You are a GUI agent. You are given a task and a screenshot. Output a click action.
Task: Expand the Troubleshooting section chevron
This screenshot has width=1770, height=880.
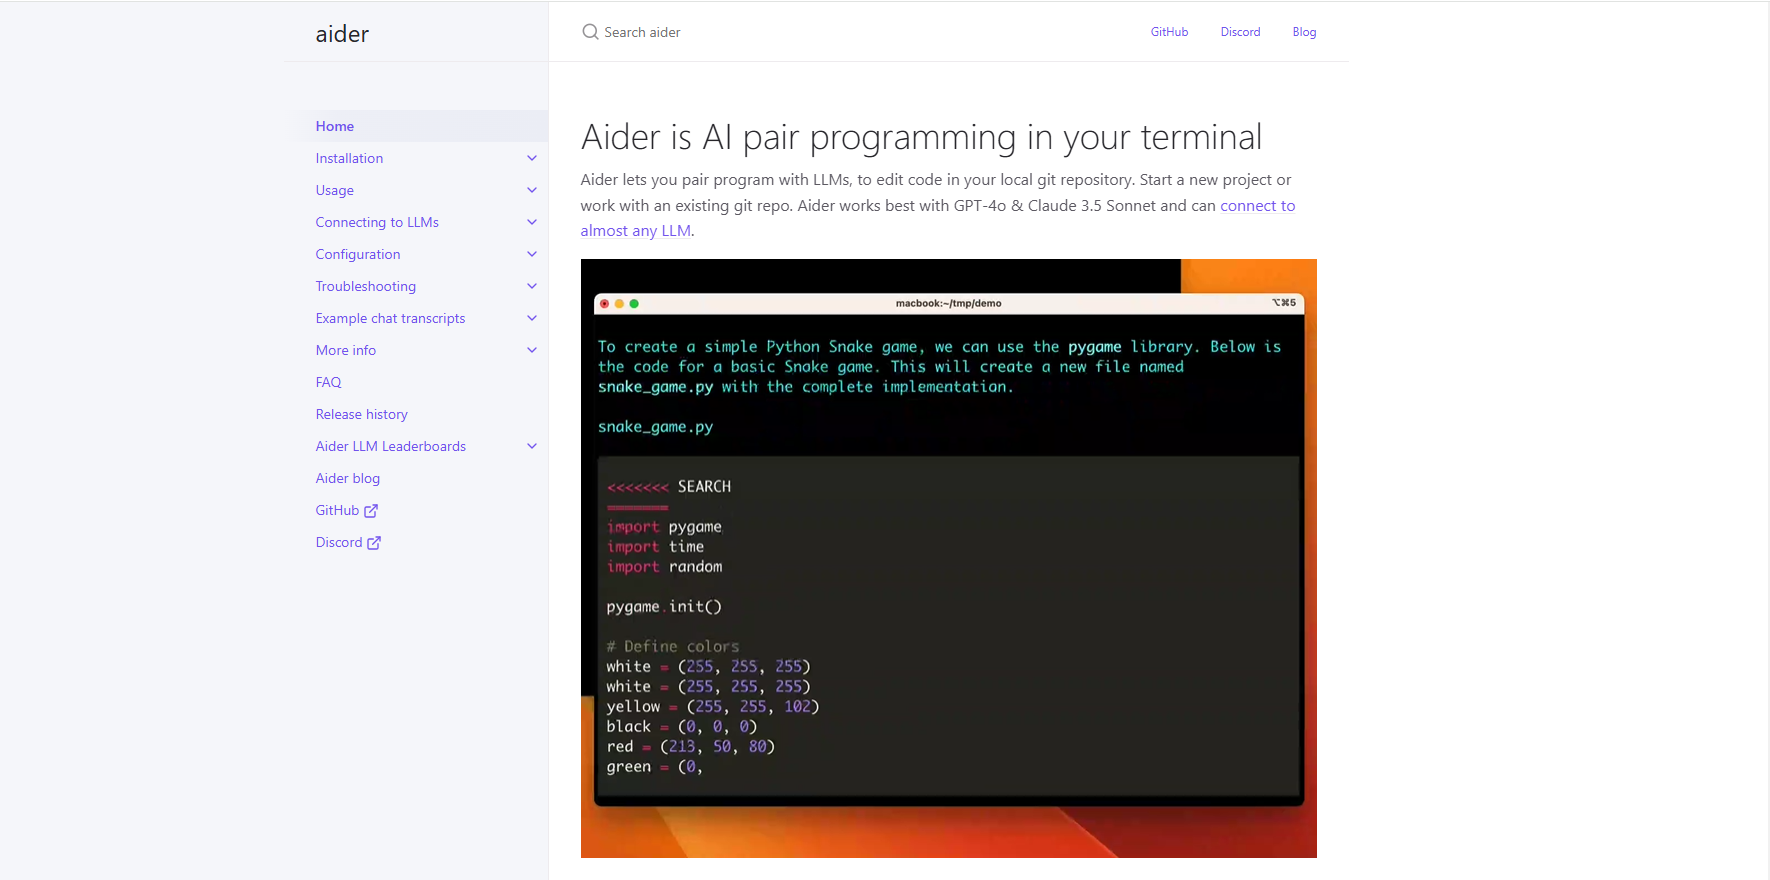[x=532, y=286]
